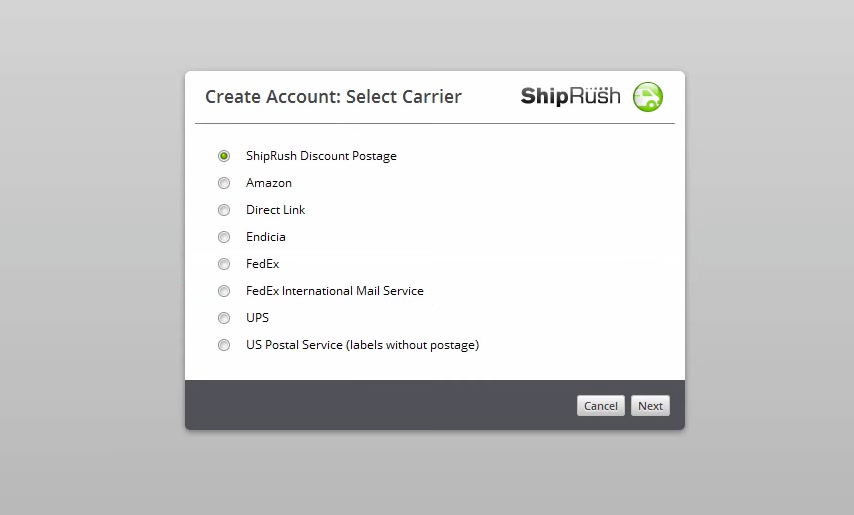The width and height of the screenshot is (854, 515).
Task: Choose FedEx International Mail Service radio button
Action: [224, 291]
